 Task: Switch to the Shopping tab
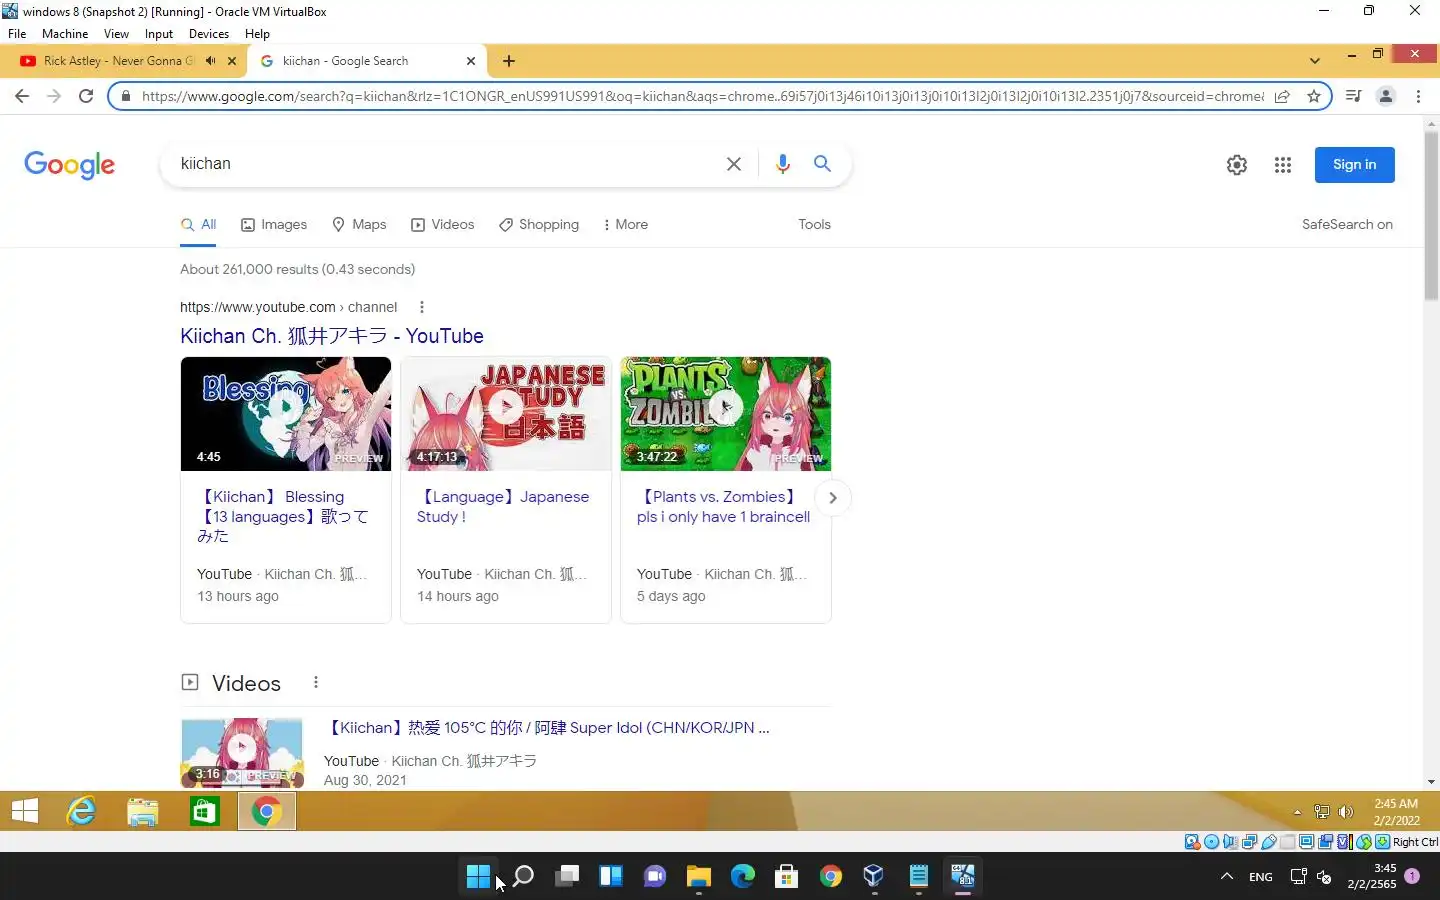539,224
